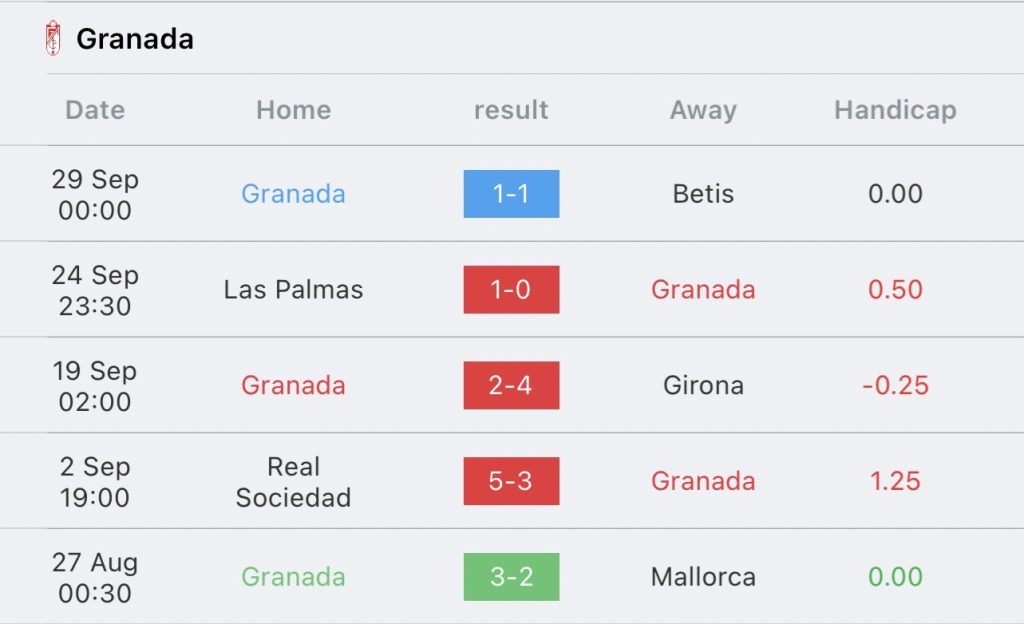This screenshot has width=1024, height=624.
Task: Open the Real Sociedad team link
Action: 293,482
